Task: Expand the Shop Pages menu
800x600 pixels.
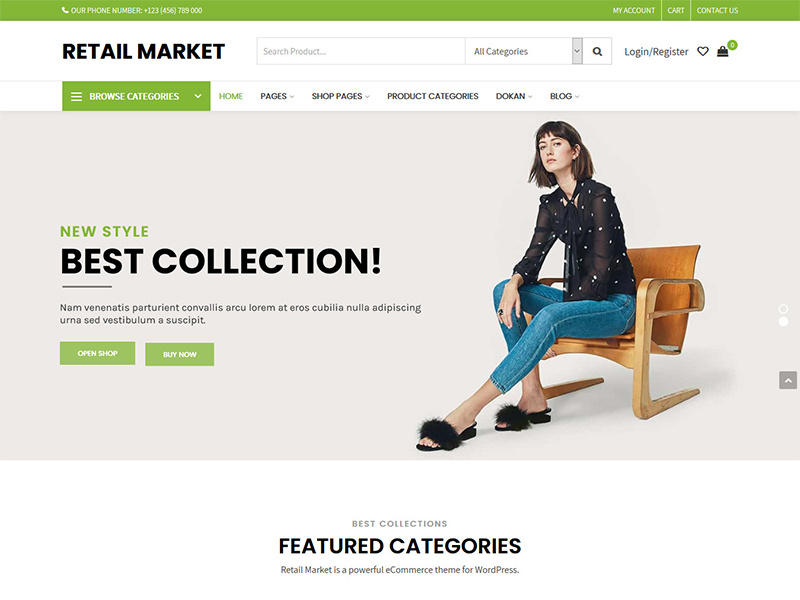Action: click(x=340, y=96)
